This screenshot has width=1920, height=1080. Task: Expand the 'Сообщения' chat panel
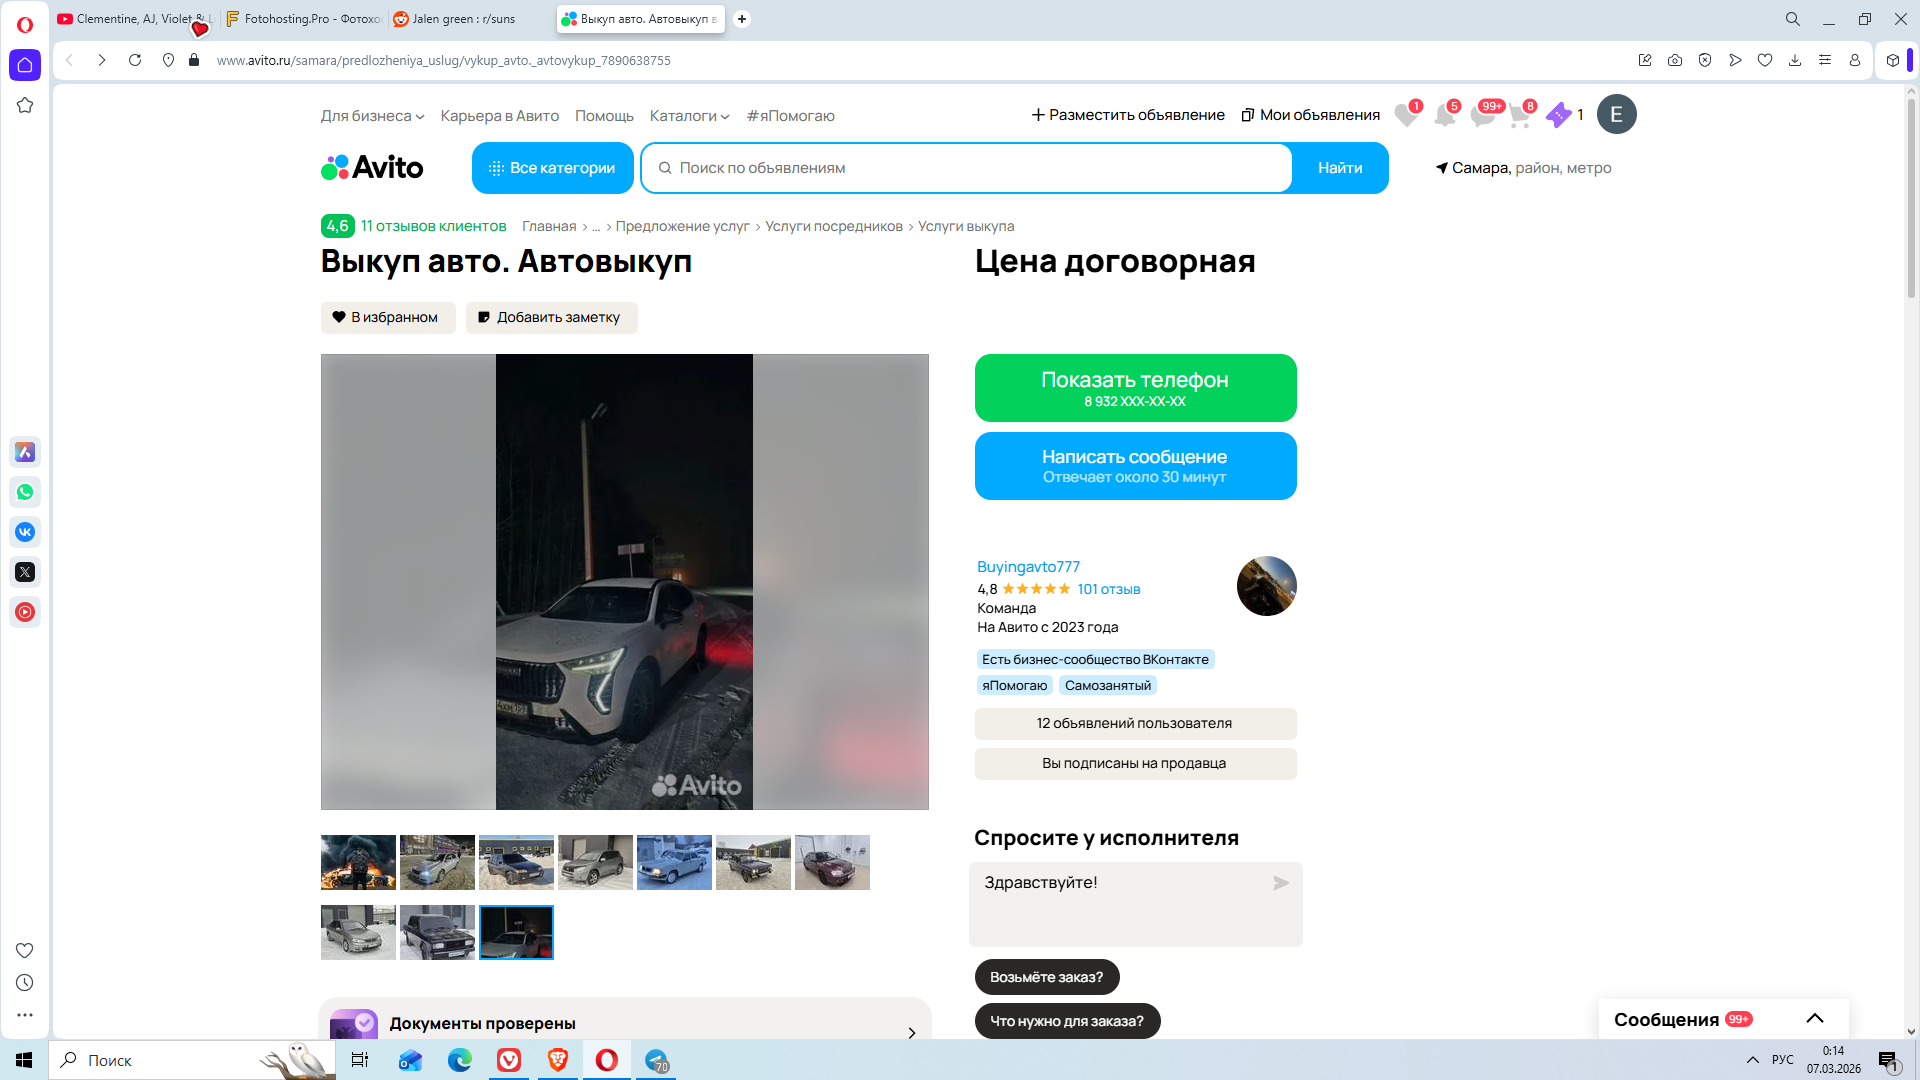(1814, 1019)
